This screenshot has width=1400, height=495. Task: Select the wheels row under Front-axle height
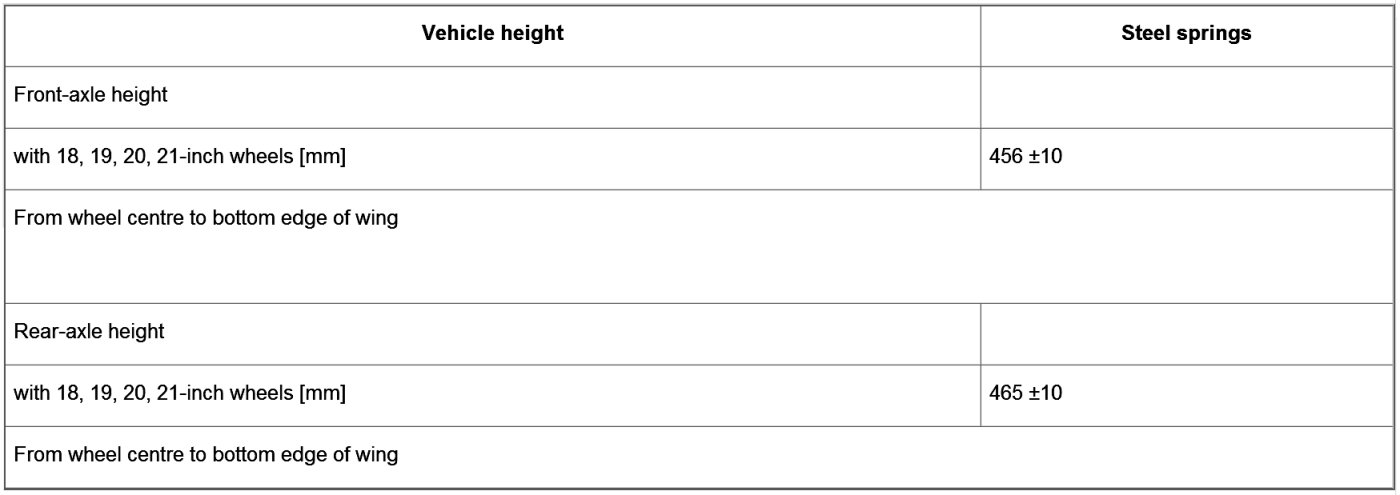point(180,158)
